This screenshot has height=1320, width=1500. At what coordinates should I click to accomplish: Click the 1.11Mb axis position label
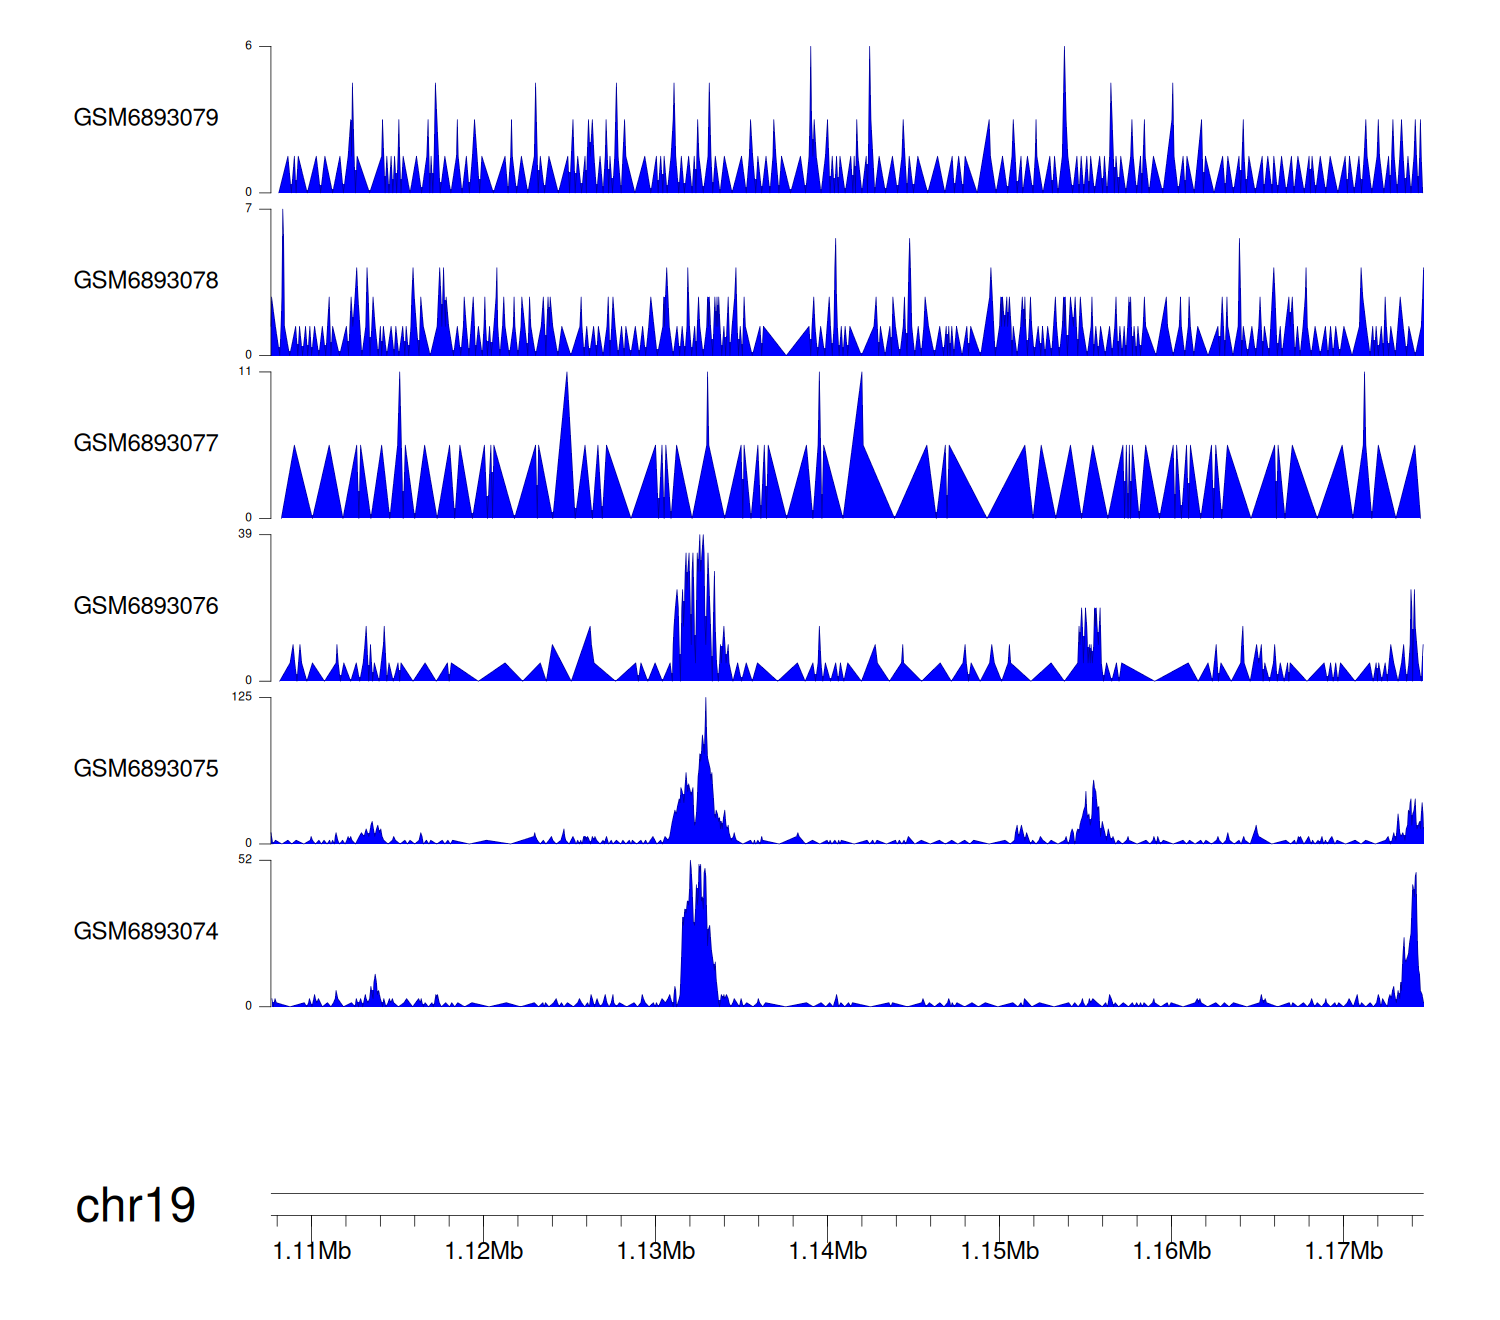tap(312, 1251)
